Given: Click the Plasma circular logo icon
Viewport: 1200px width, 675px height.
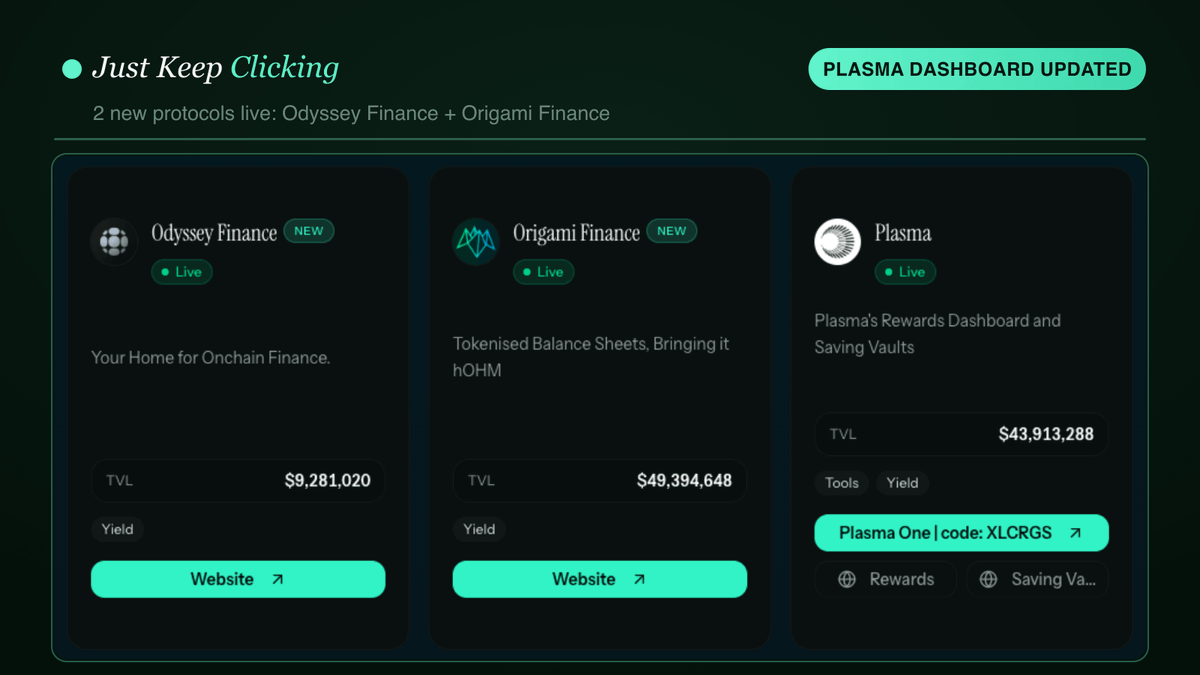Looking at the screenshot, I should (x=838, y=241).
